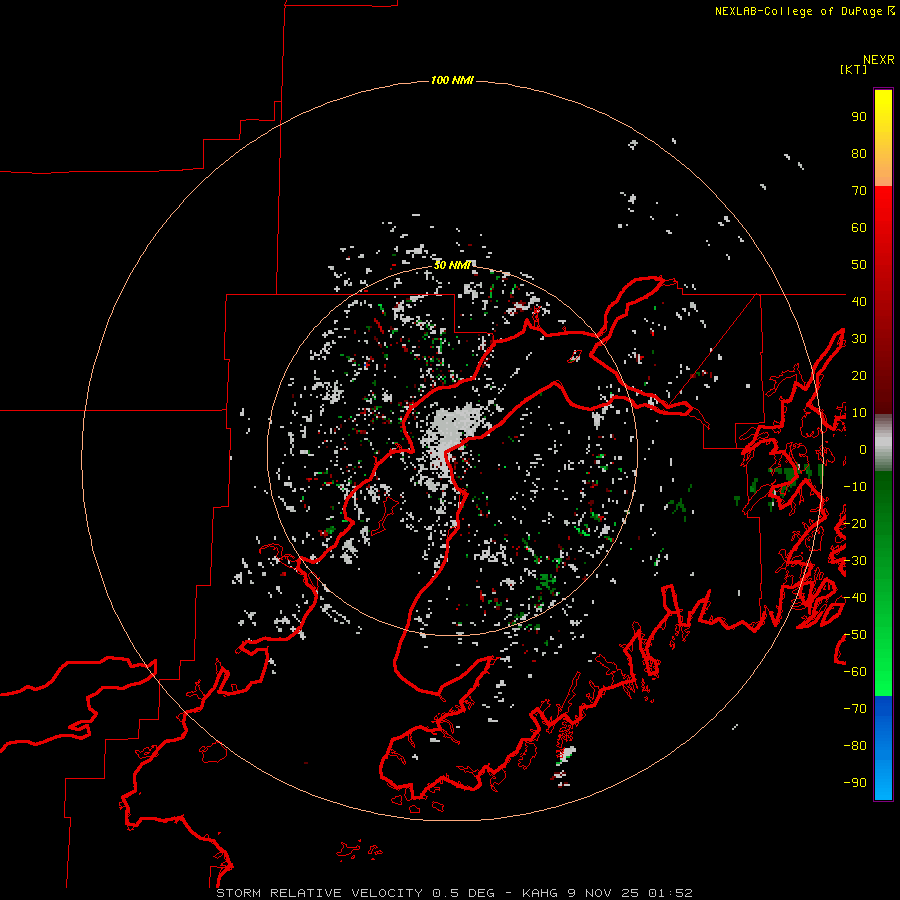
Task: Click the STORM RELATIVE VELOCITY caption text
Action: pyautogui.click(x=319, y=893)
